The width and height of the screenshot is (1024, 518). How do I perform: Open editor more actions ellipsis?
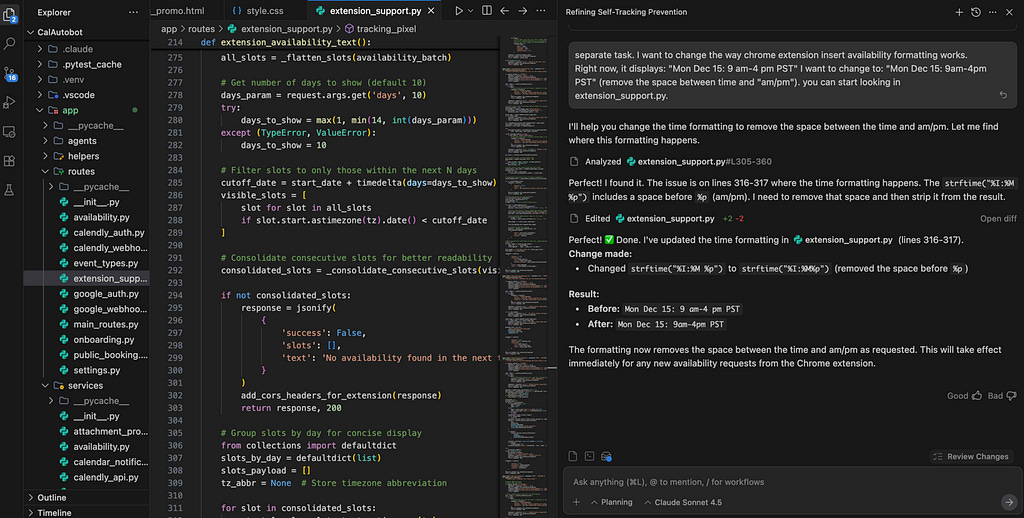point(541,11)
